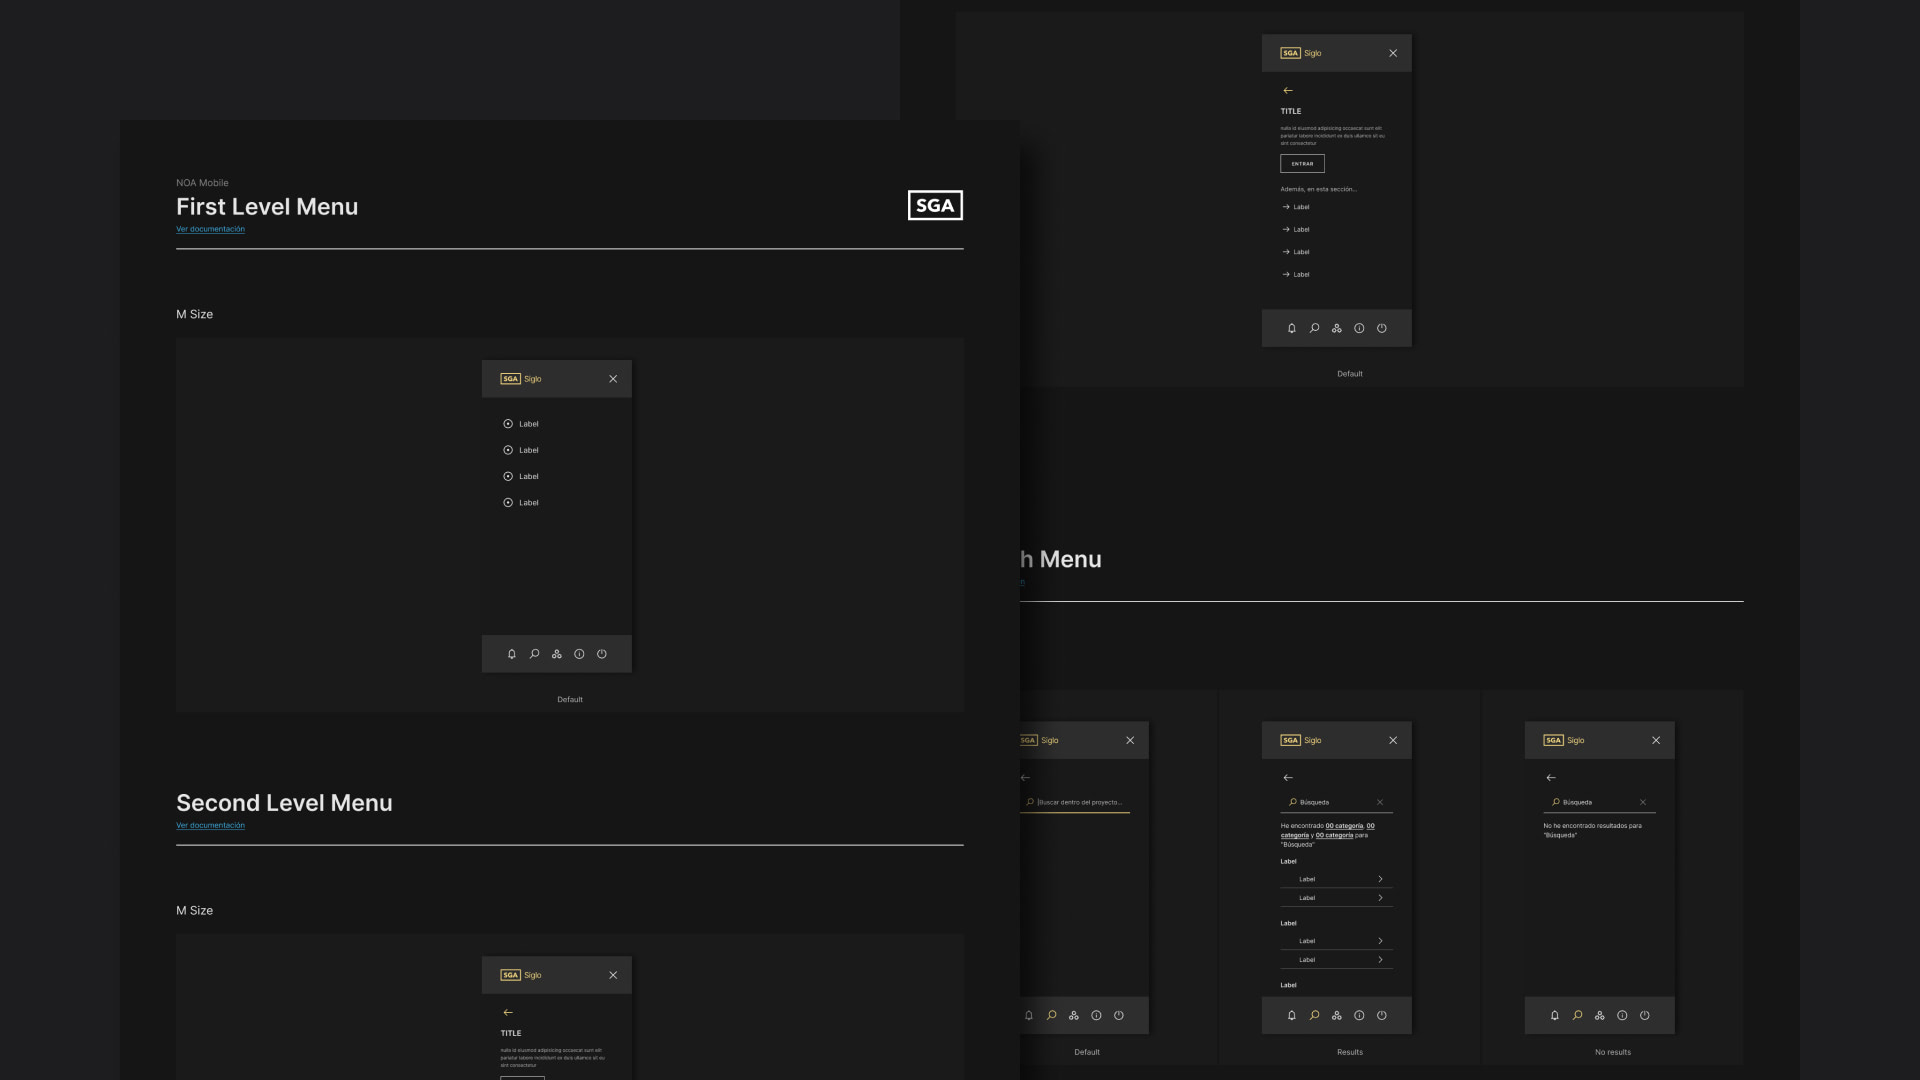
Task: Click info icon in First Level Menu mockup
Action: click(579, 654)
